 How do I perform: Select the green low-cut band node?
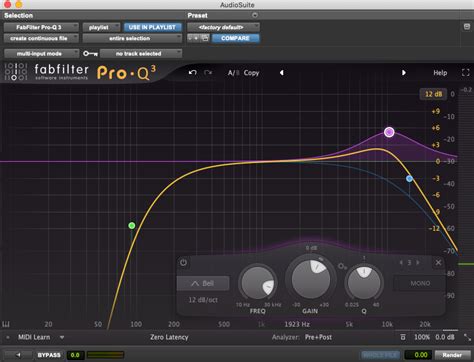(x=132, y=226)
